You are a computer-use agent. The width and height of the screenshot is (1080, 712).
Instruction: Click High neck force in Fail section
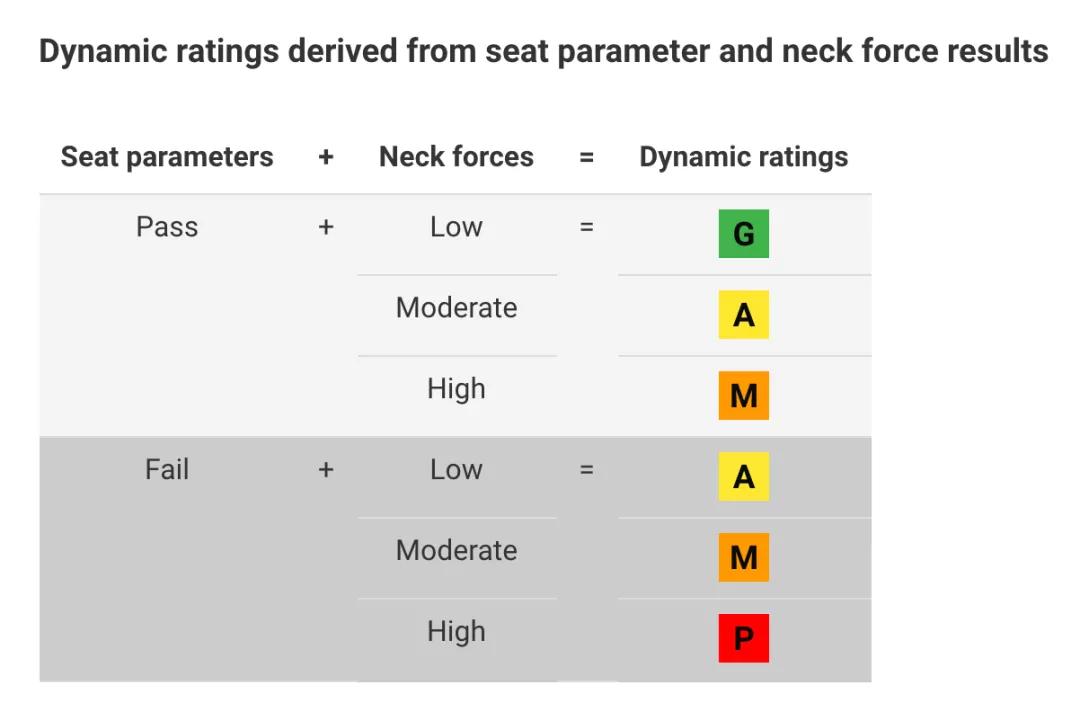point(456,632)
